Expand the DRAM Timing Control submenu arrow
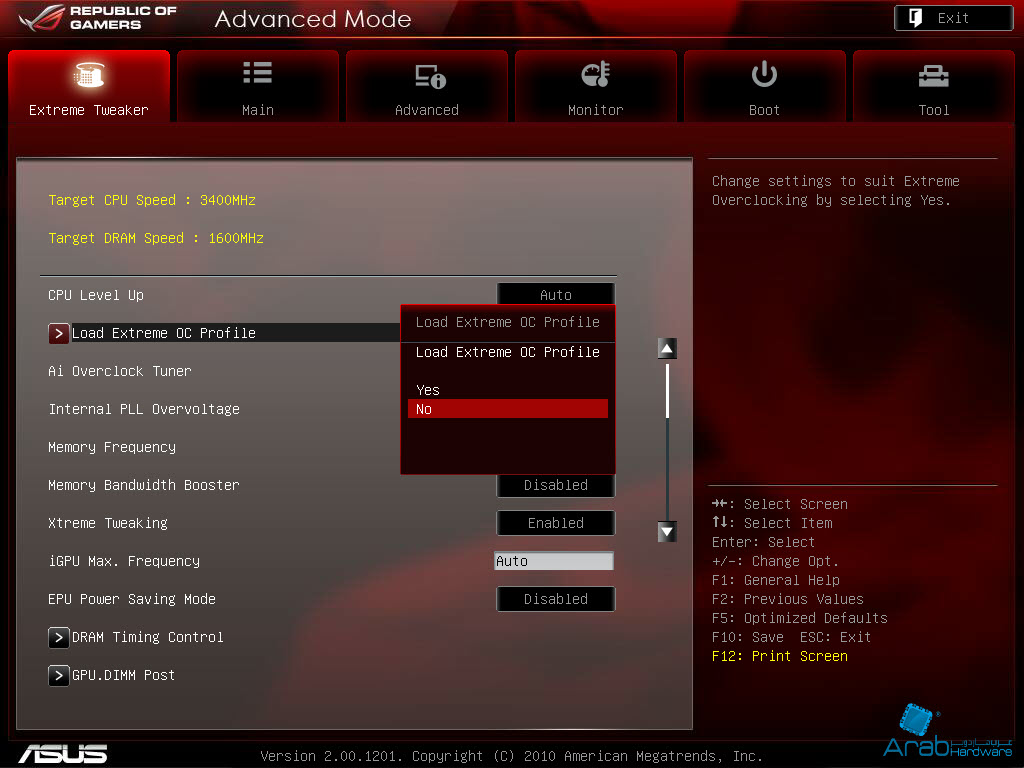The width and height of the screenshot is (1024, 768). [58, 637]
